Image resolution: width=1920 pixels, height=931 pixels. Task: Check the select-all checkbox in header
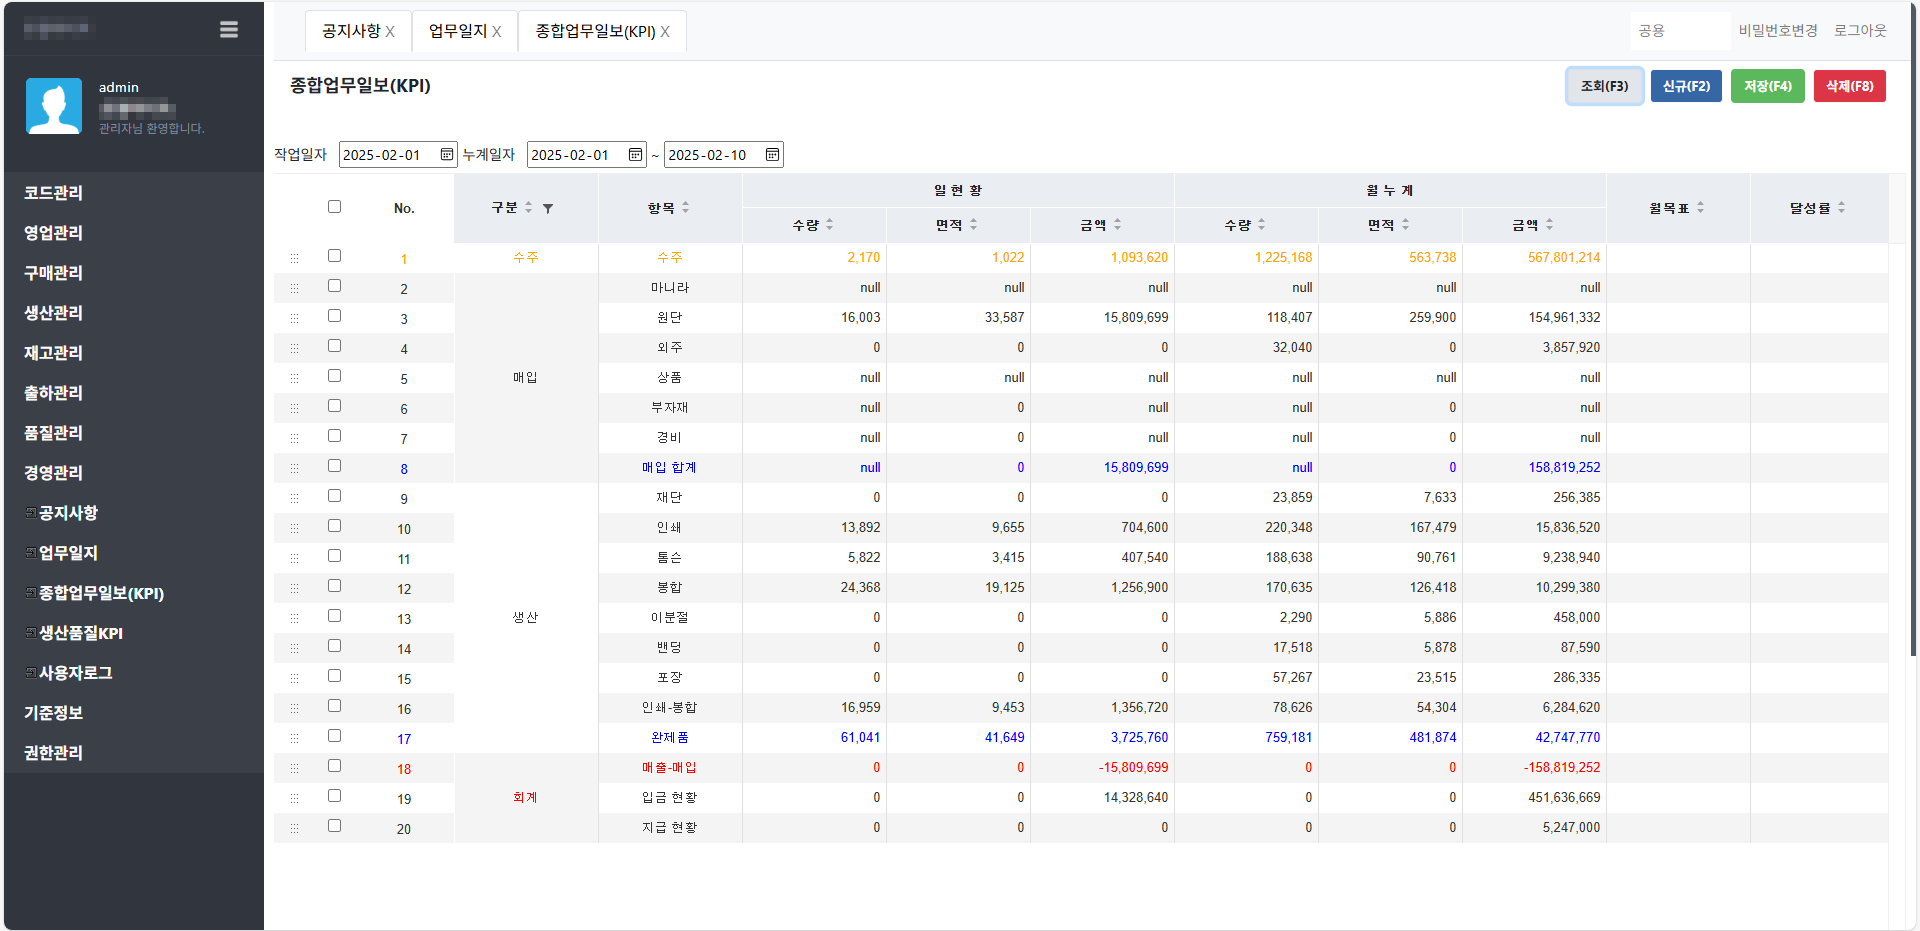(x=334, y=207)
